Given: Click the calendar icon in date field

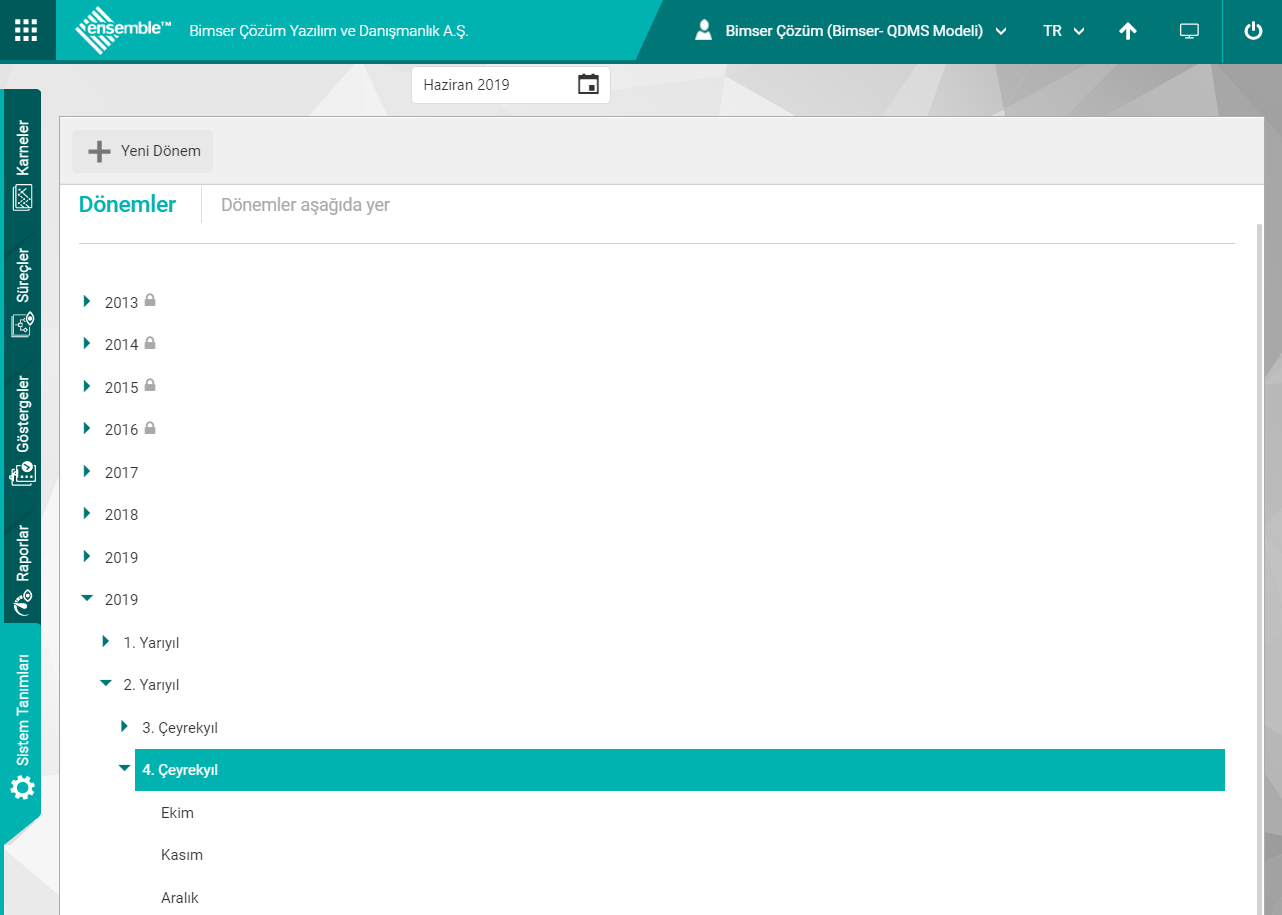Looking at the screenshot, I should click(x=588, y=85).
